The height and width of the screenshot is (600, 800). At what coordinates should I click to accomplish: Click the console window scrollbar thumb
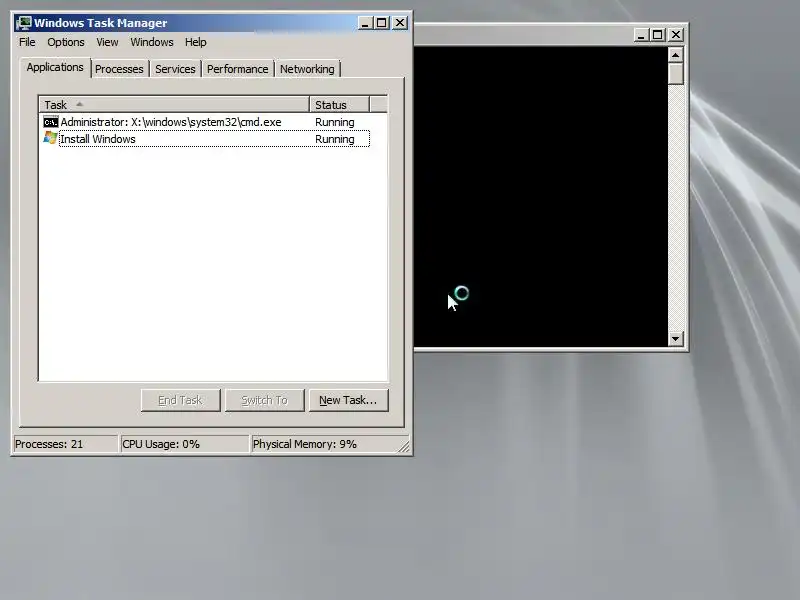pyautogui.click(x=676, y=74)
